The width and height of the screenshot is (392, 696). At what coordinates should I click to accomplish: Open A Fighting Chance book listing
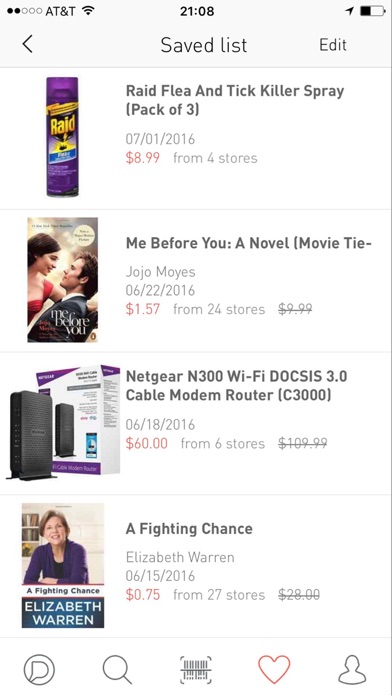tap(196, 566)
